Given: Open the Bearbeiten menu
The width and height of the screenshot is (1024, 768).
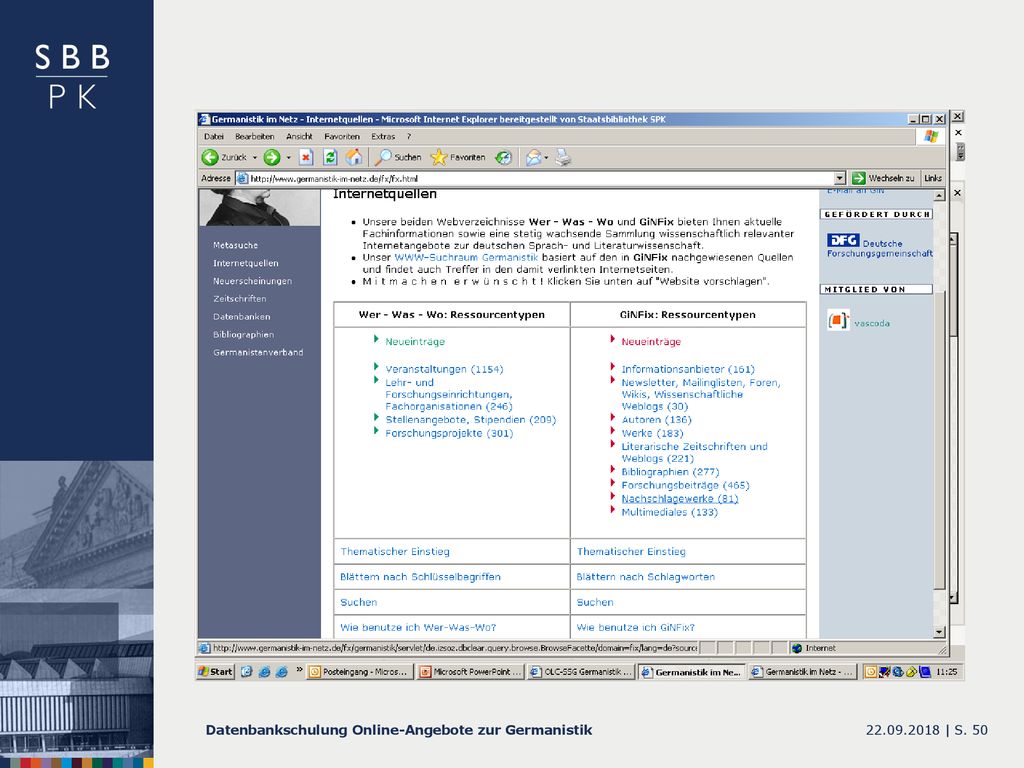Looking at the screenshot, I should coord(255,136).
